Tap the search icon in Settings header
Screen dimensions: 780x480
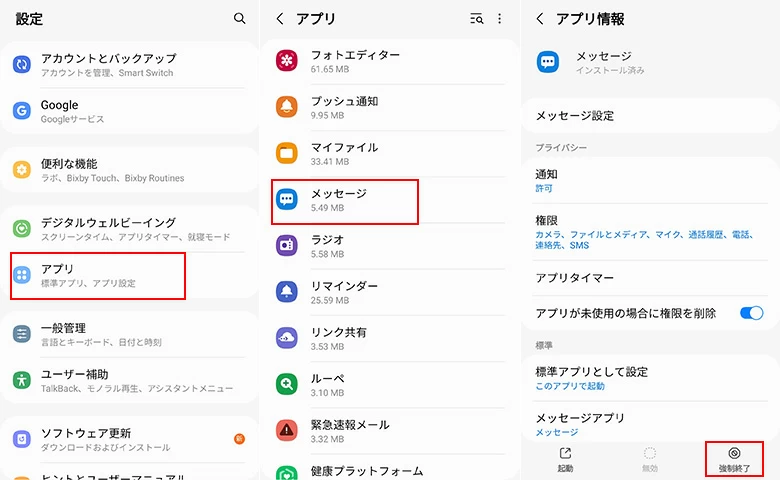tap(239, 18)
